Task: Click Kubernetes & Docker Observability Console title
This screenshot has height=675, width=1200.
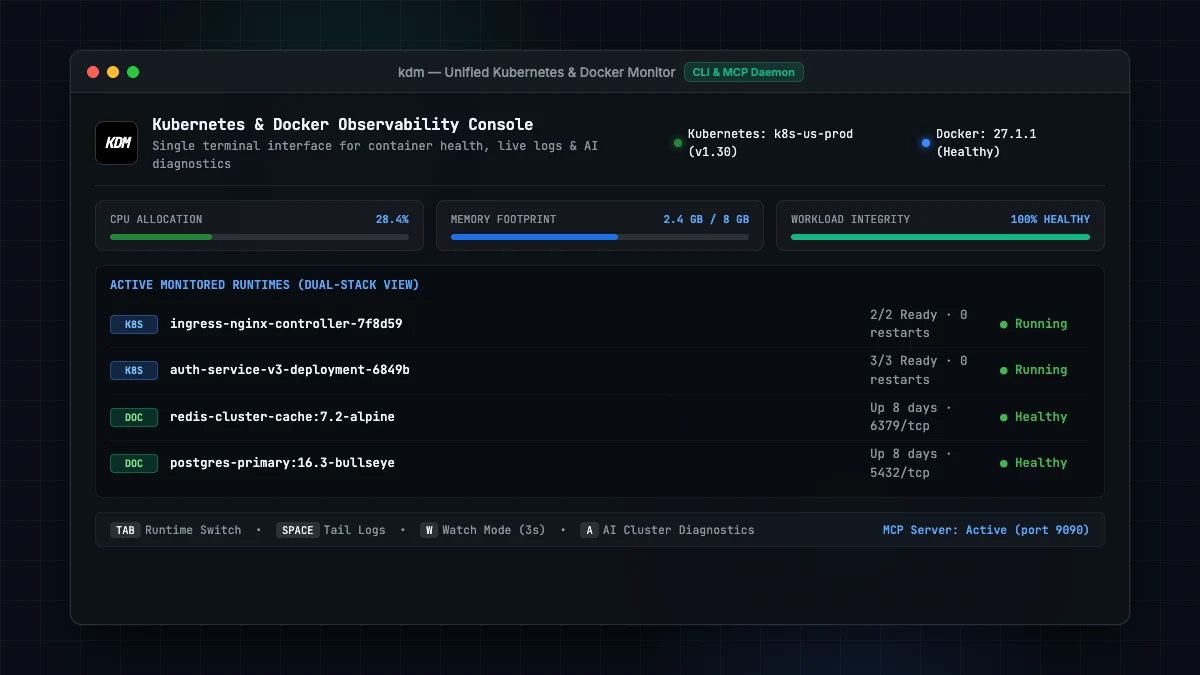Action: [x=343, y=125]
